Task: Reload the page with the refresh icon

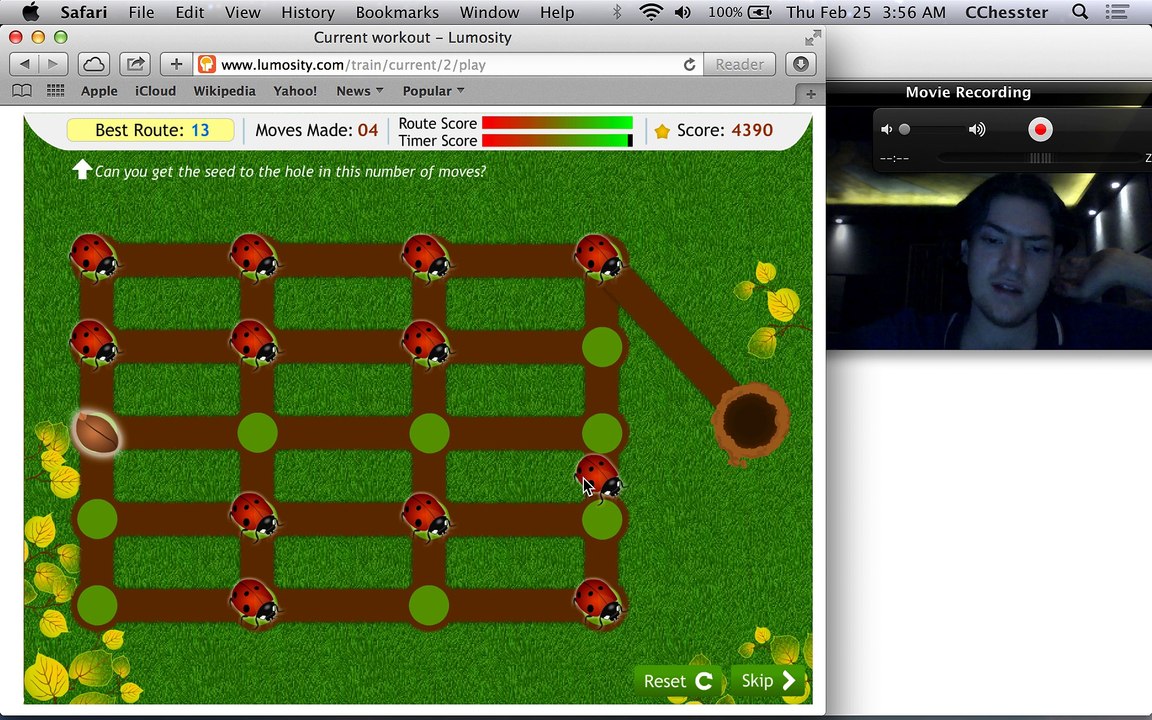Action: [x=689, y=65]
